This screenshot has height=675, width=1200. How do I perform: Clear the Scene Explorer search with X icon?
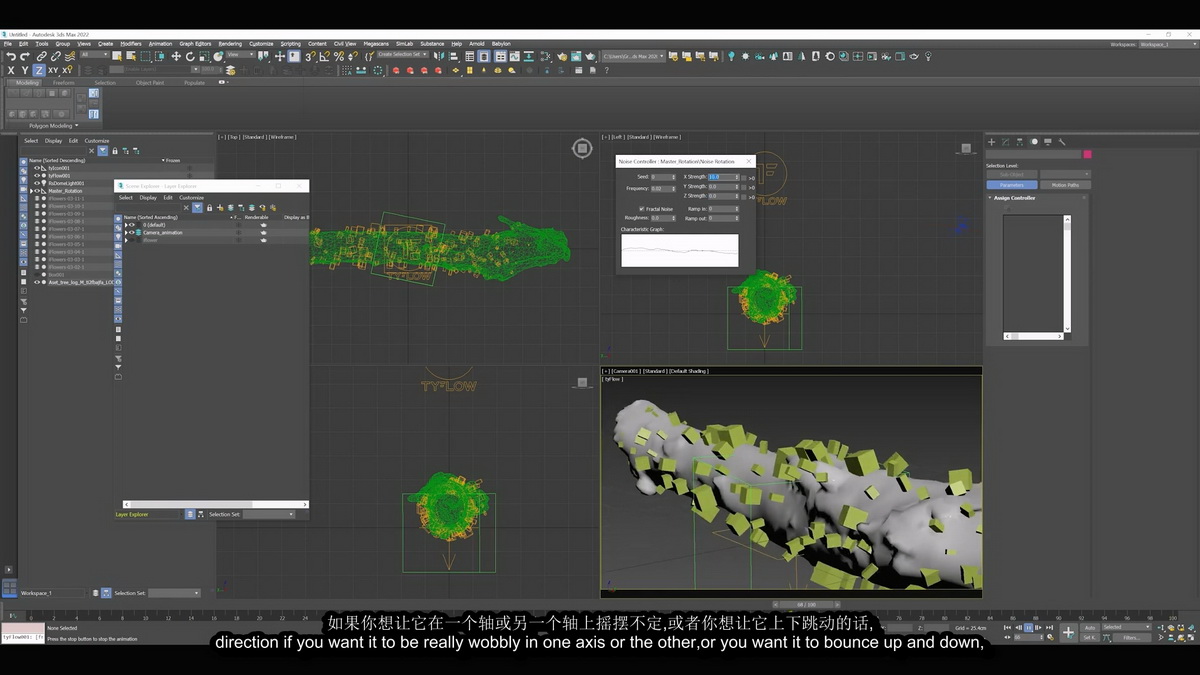[91, 151]
